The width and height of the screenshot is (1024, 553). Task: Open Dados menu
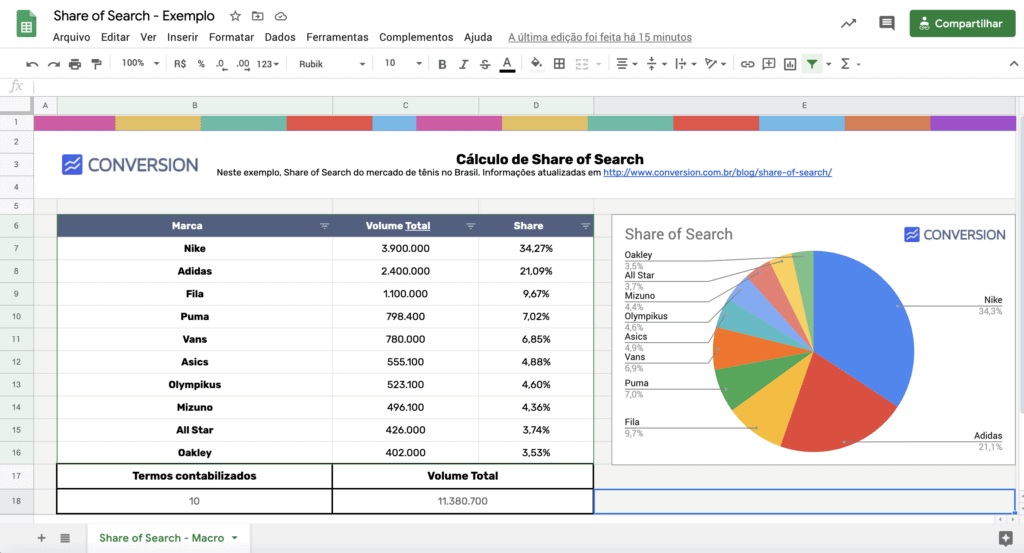click(280, 37)
